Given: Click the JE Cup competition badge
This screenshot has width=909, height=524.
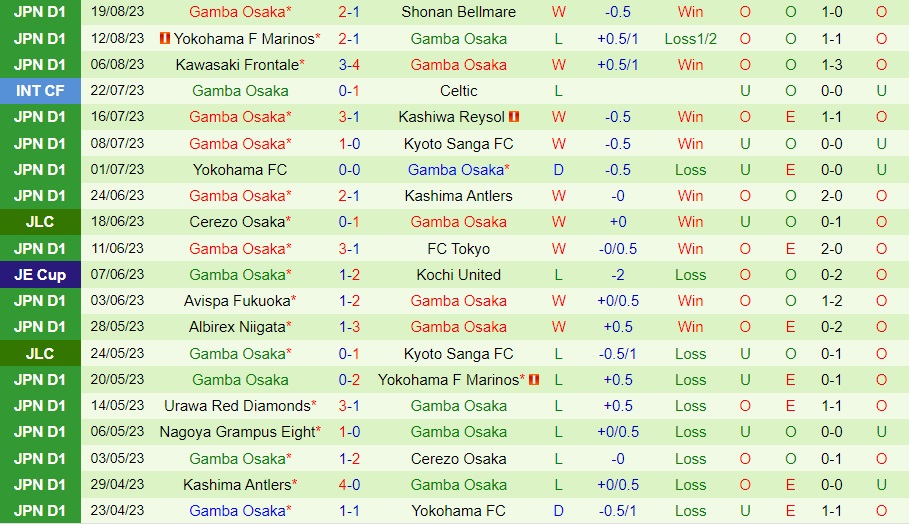Looking at the screenshot, I should point(40,275).
